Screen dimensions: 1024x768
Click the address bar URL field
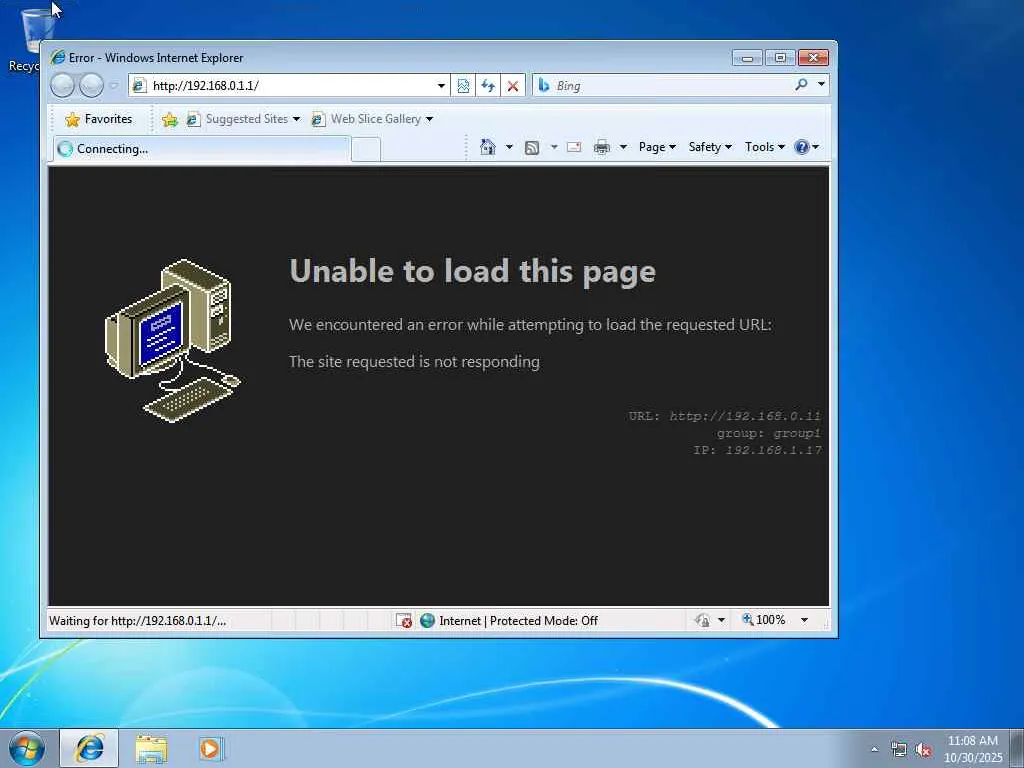click(289, 86)
